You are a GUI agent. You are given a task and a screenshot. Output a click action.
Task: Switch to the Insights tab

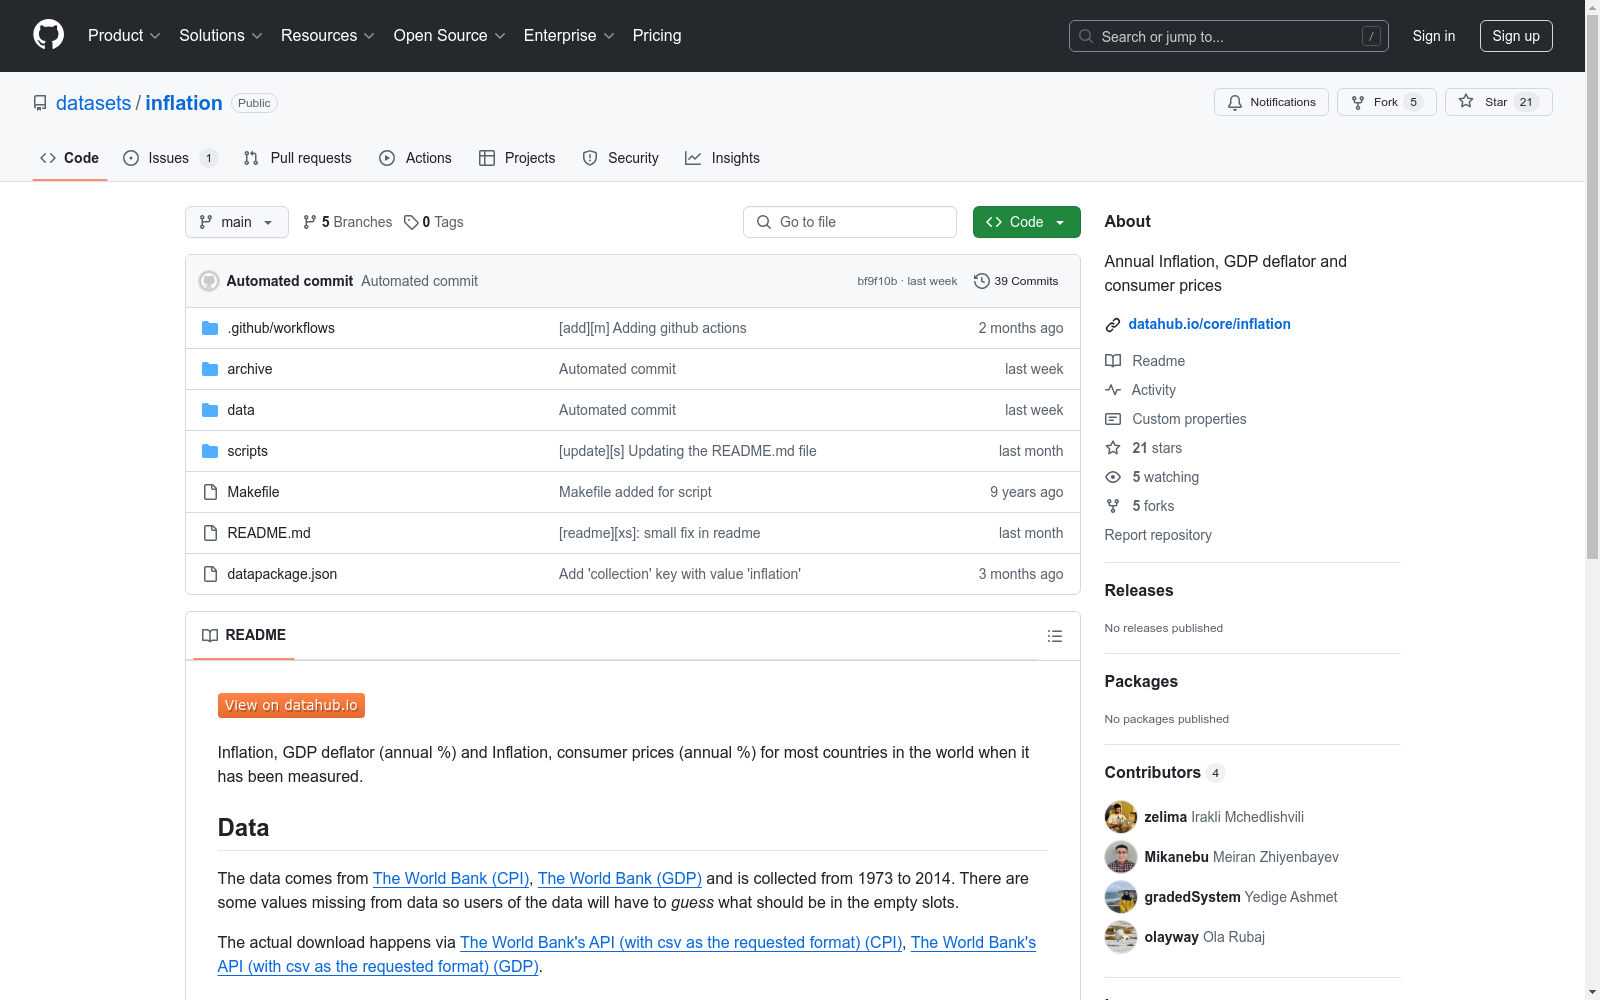tap(723, 158)
